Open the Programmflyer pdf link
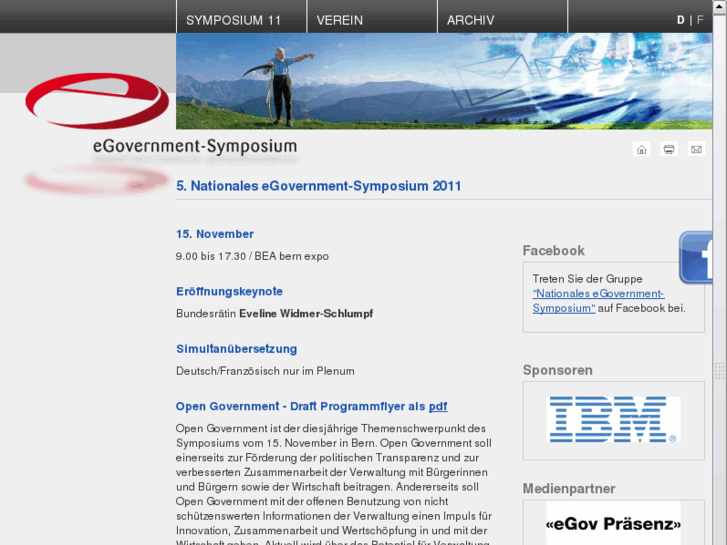This screenshot has height=545, width=727. (x=438, y=407)
